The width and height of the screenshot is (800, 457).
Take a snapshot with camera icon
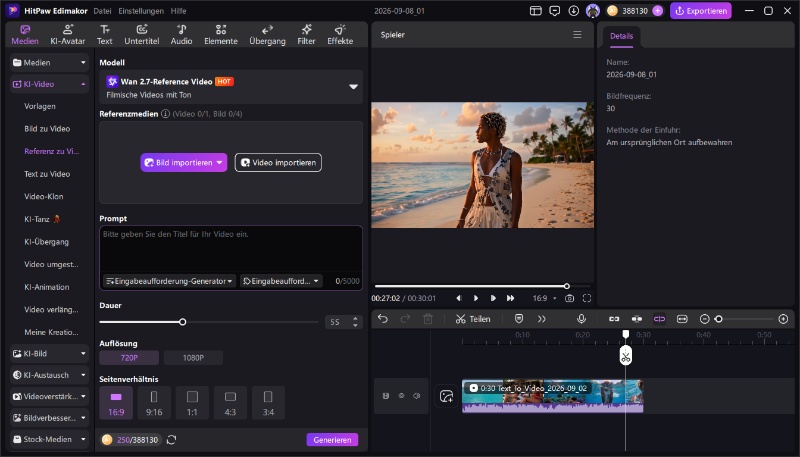click(569, 298)
